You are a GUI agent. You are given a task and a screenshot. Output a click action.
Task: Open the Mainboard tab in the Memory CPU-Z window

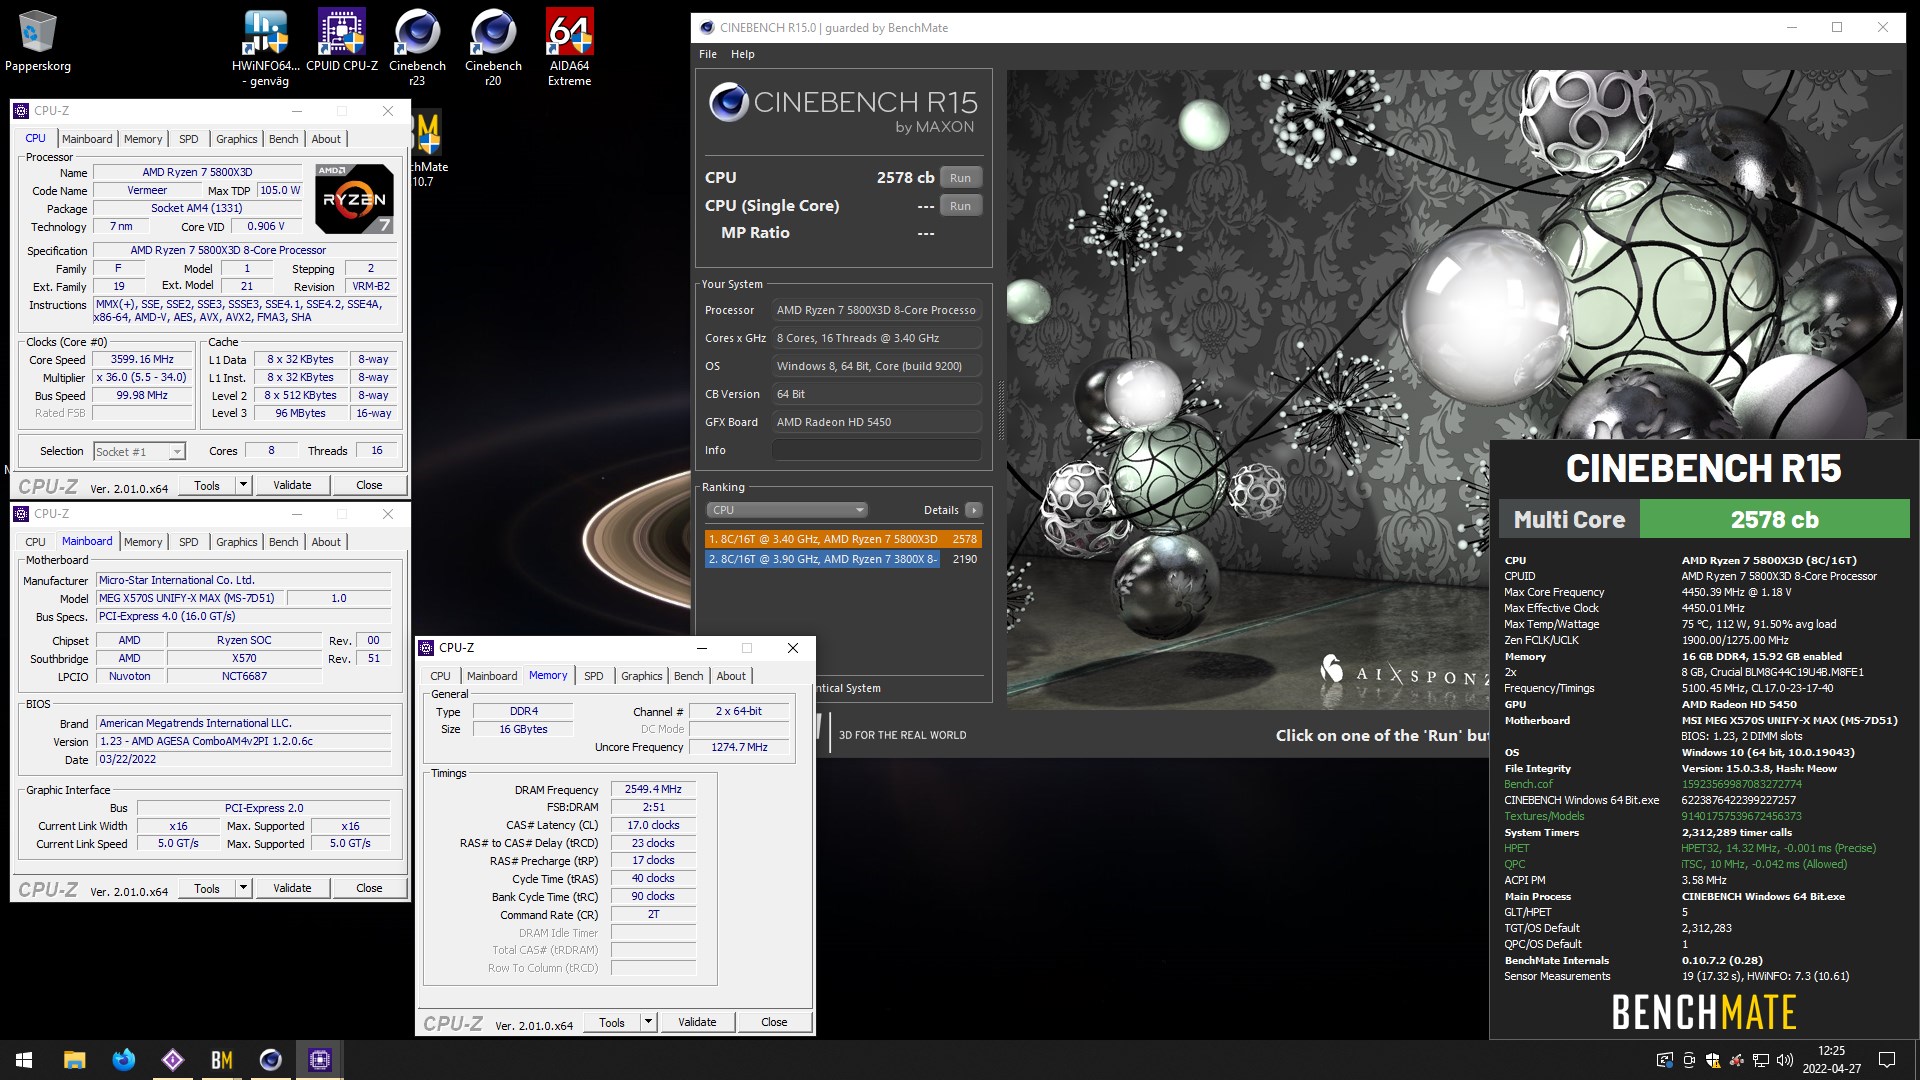pyautogui.click(x=492, y=676)
